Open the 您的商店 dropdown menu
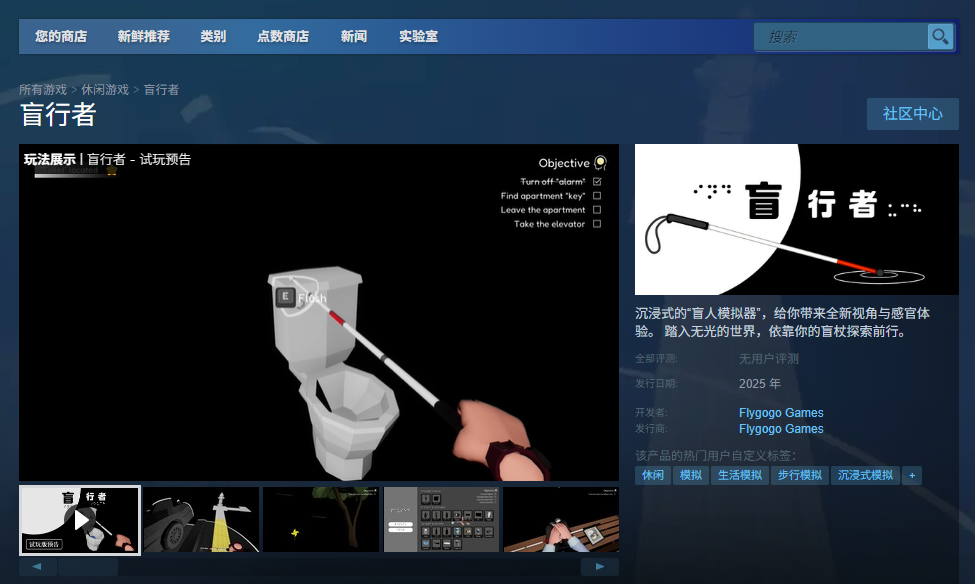 pos(61,37)
